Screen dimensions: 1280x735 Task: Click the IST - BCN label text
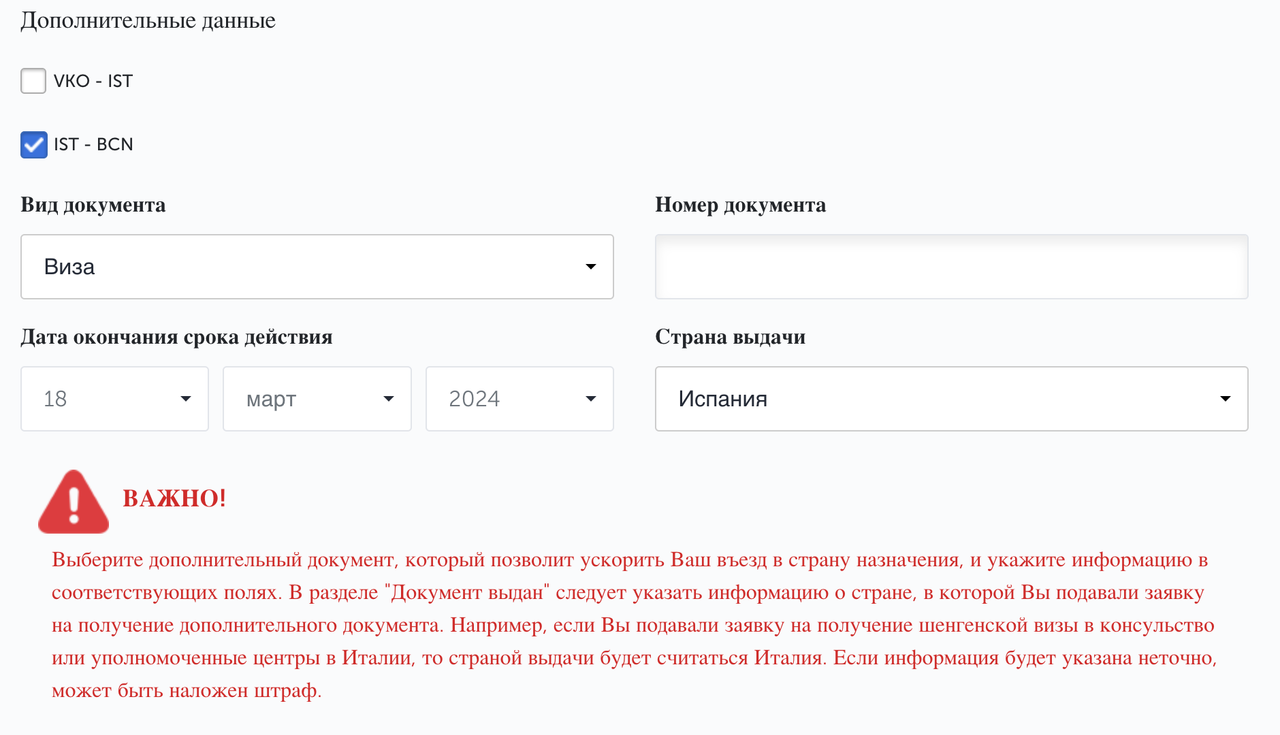tap(93, 145)
